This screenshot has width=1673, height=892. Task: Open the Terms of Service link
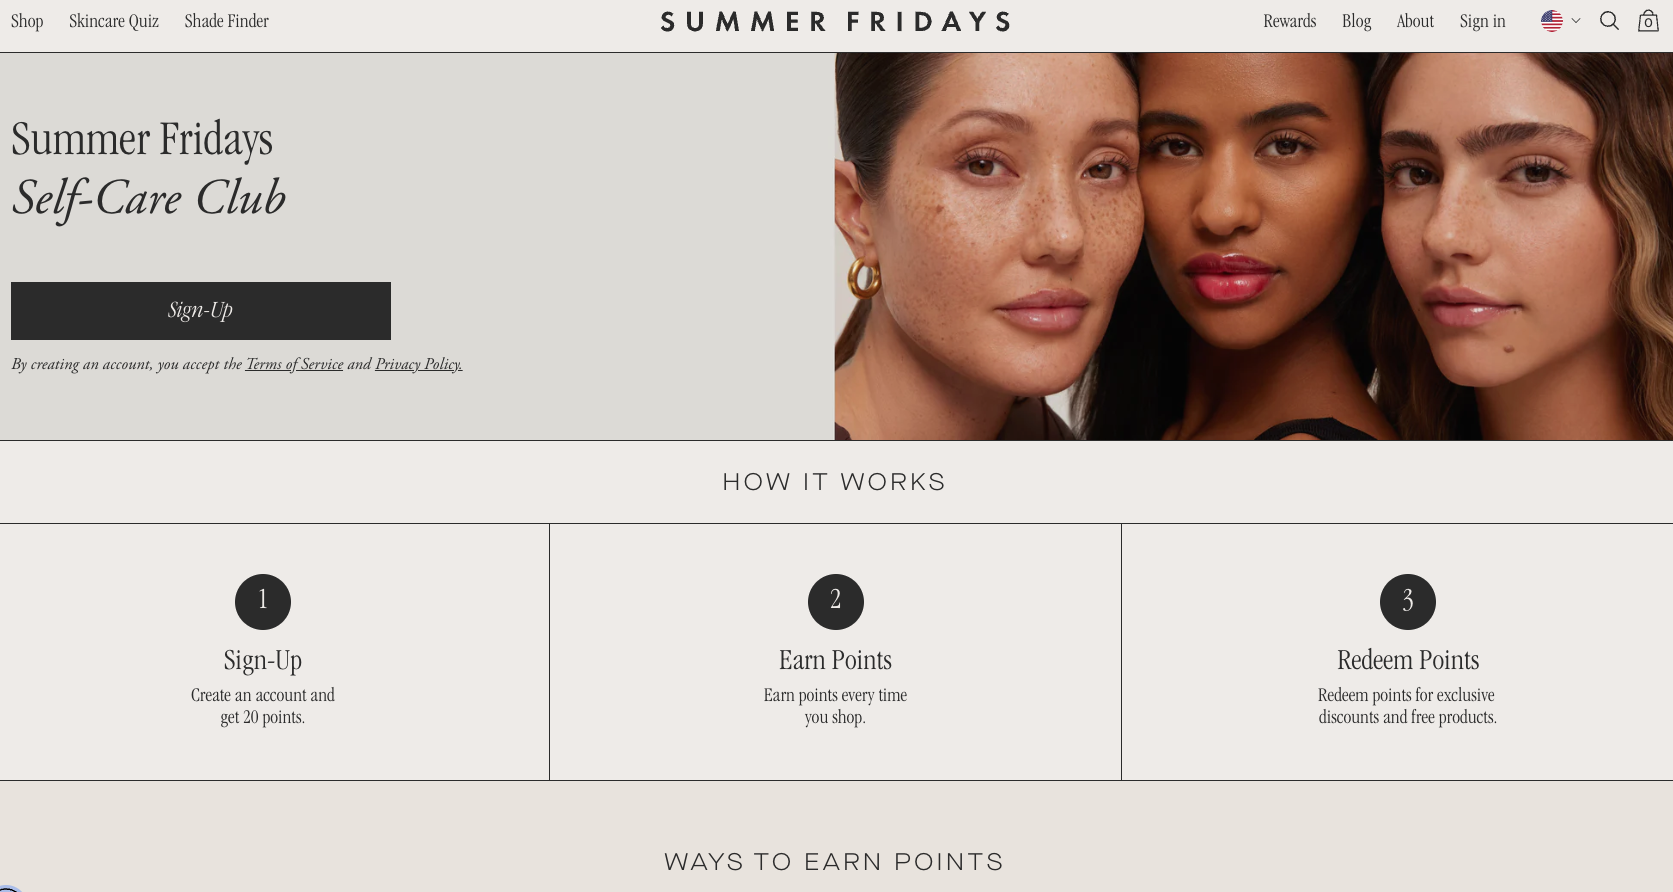pyautogui.click(x=294, y=364)
